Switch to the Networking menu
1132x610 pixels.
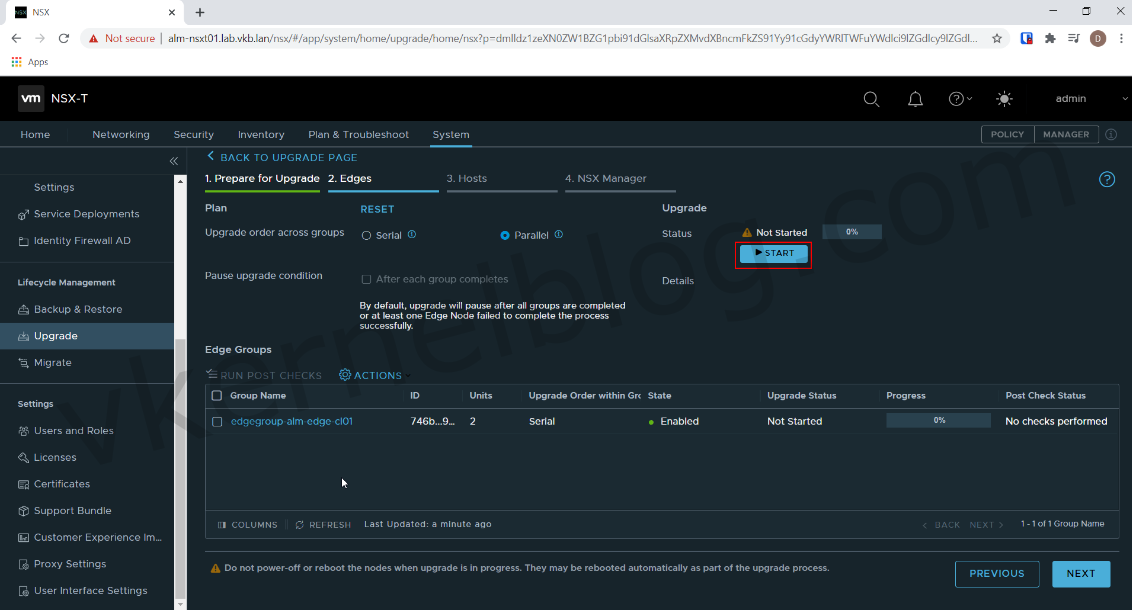point(120,134)
